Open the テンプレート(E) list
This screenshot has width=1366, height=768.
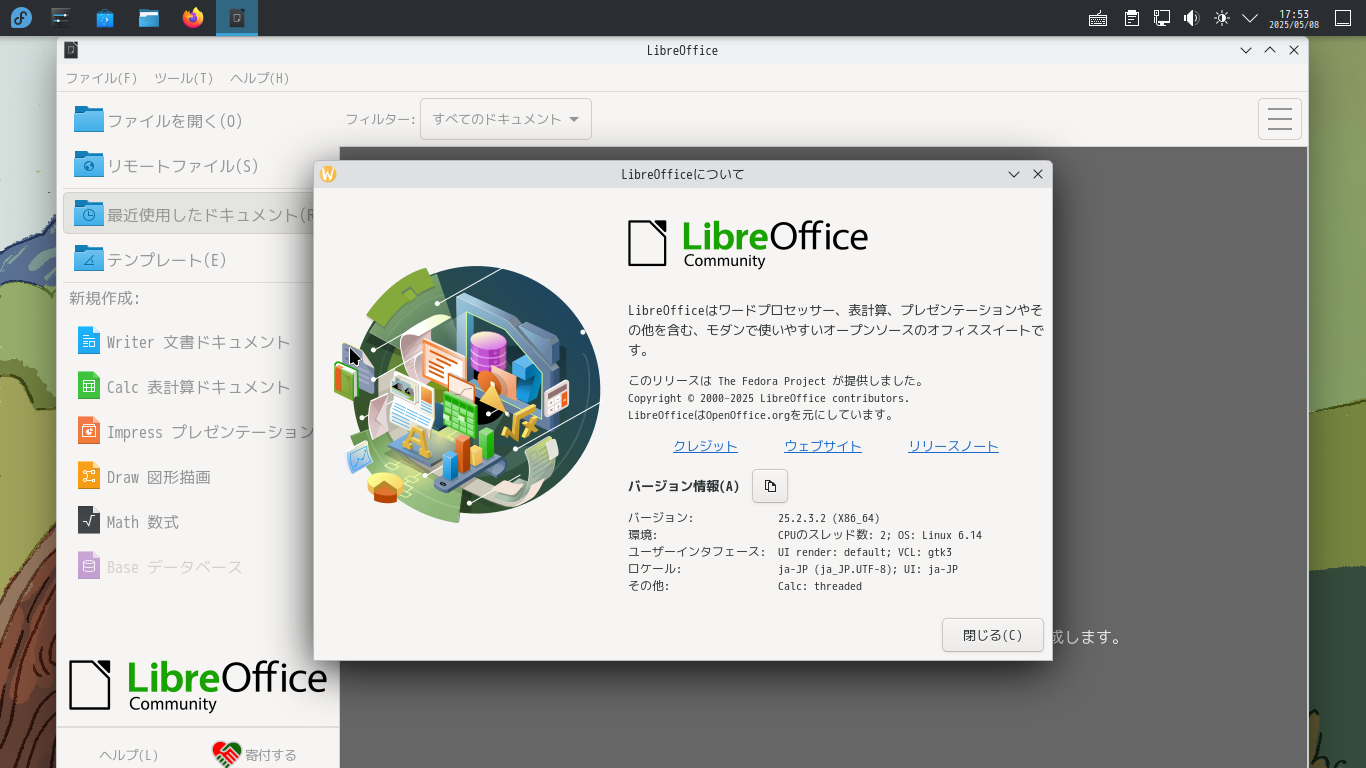pos(190,259)
